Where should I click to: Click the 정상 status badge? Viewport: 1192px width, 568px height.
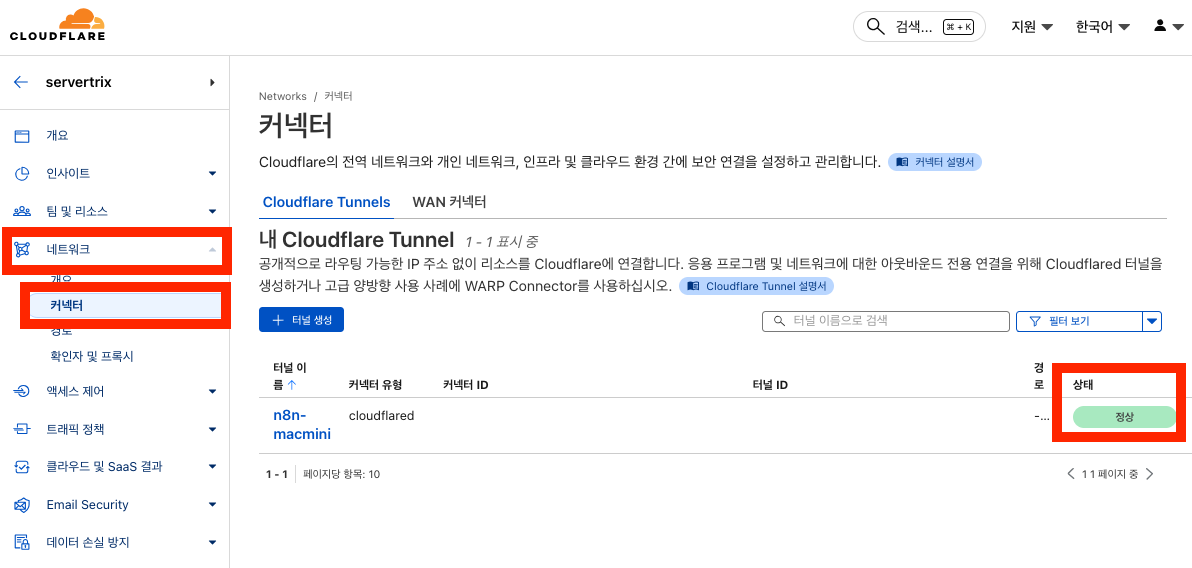pyautogui.click(x=1124, y=417)
